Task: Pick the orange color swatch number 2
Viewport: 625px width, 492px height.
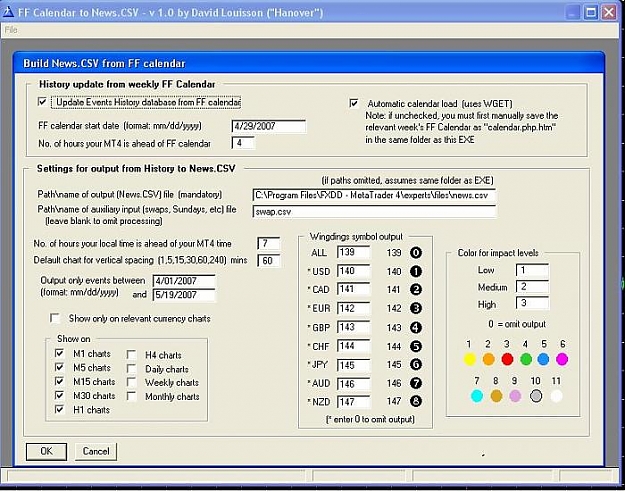Action: 489,359
